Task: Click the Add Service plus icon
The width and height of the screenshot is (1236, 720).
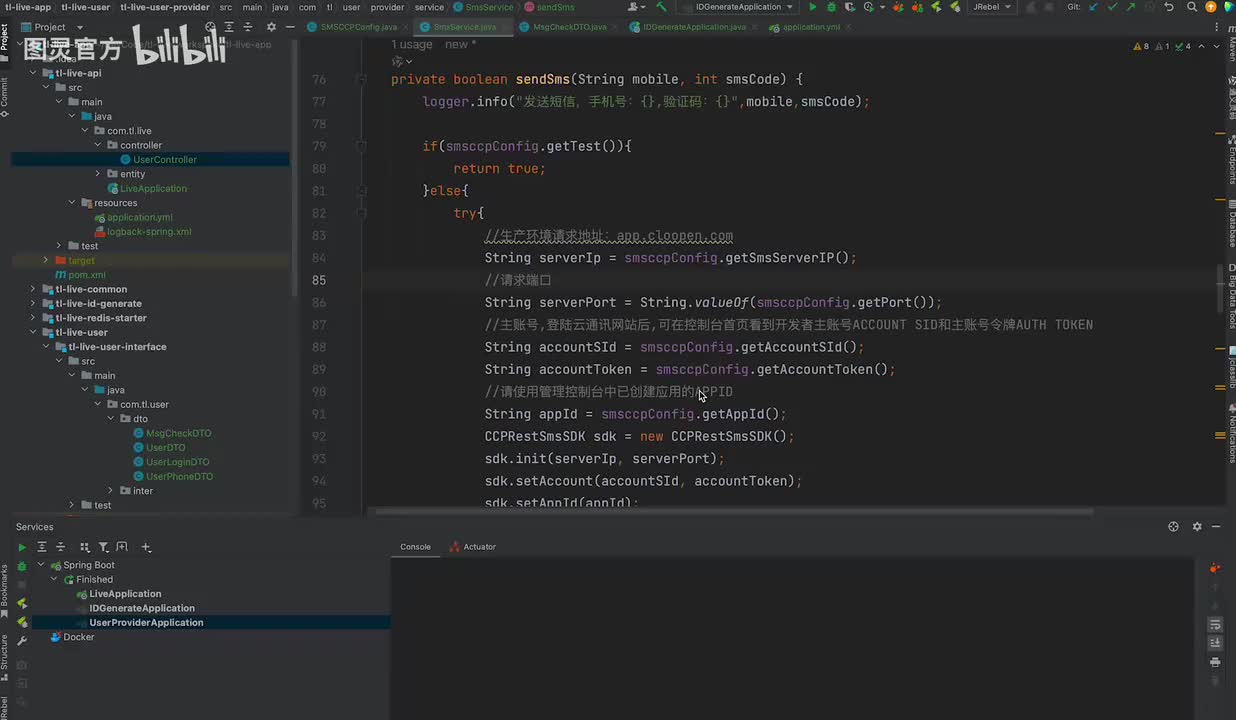Action: pyautogui.click(x=146, y=547)
